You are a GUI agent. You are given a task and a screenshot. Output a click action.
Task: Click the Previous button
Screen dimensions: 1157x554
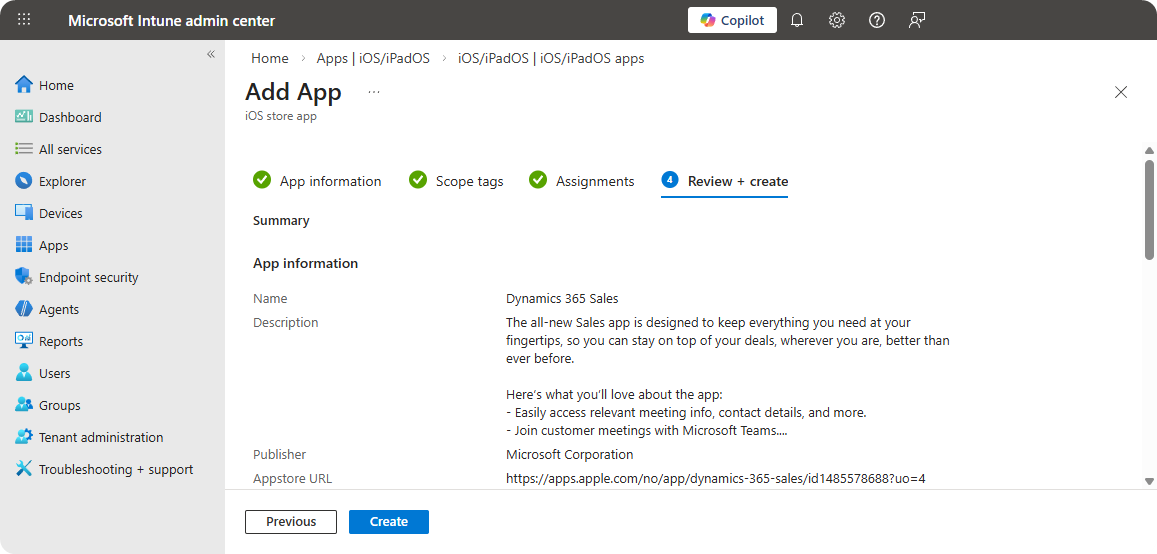291,521
